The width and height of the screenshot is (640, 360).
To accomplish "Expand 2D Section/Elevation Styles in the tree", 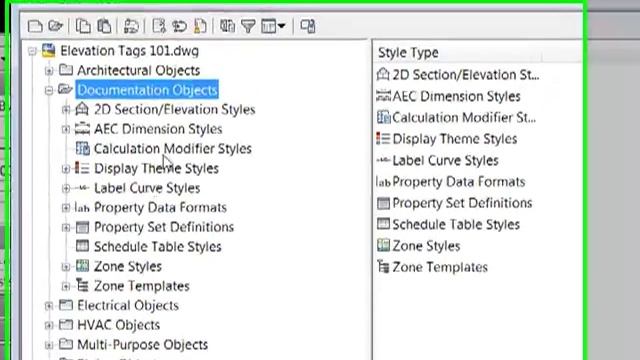I will click(x=66, y=109).
